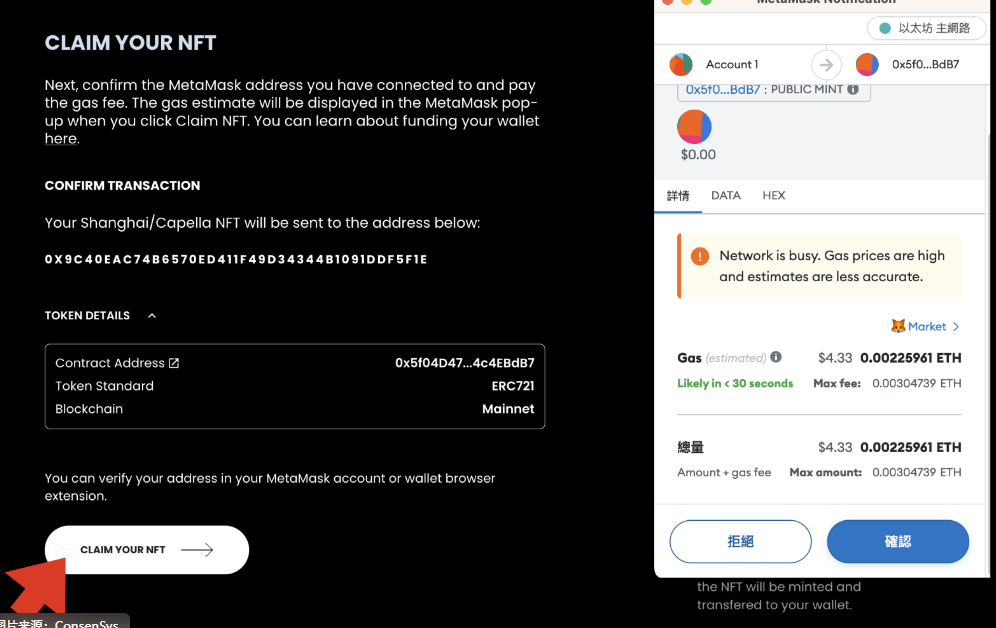
Task: Click the PUBLIC MINT info icon
Action: click(853, 90)
